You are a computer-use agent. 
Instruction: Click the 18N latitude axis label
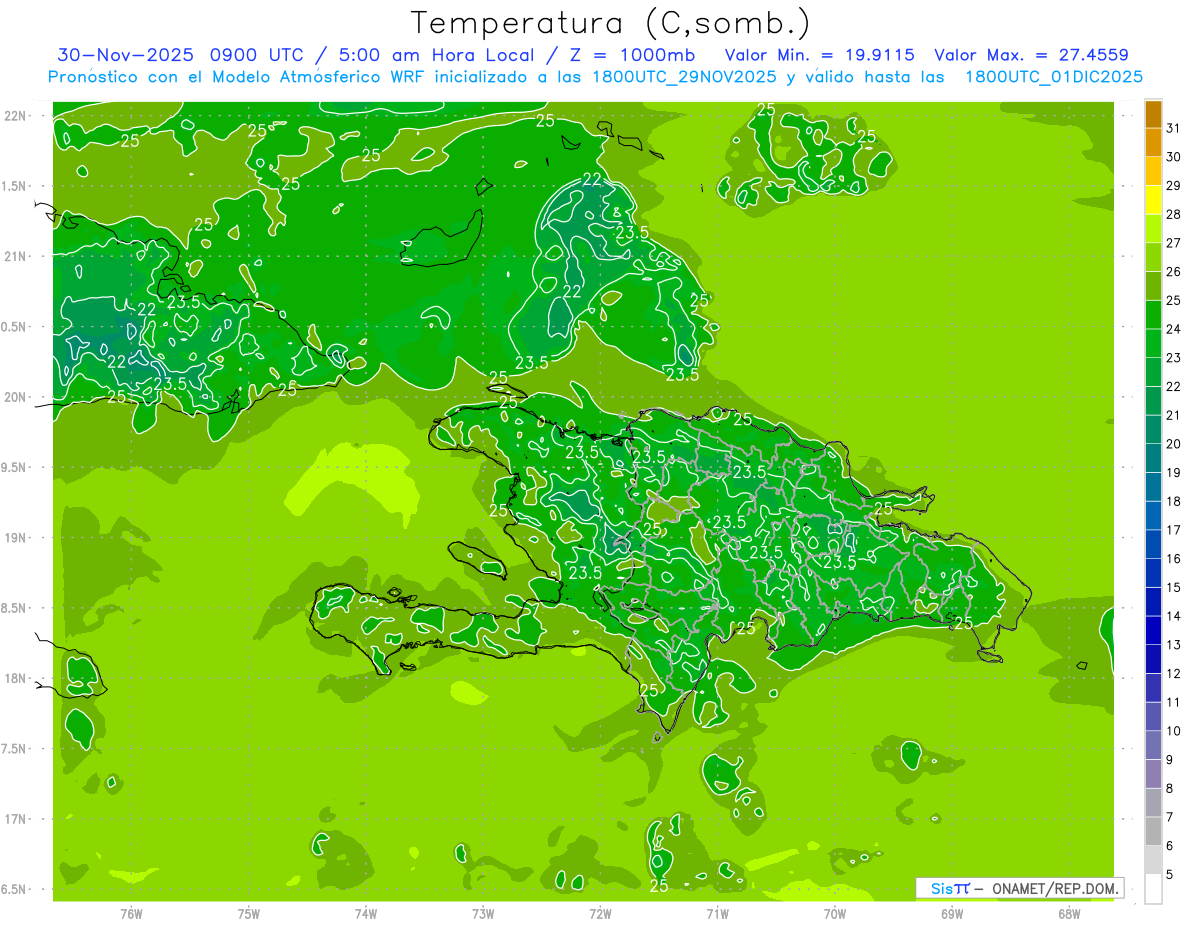coord(15,678)
